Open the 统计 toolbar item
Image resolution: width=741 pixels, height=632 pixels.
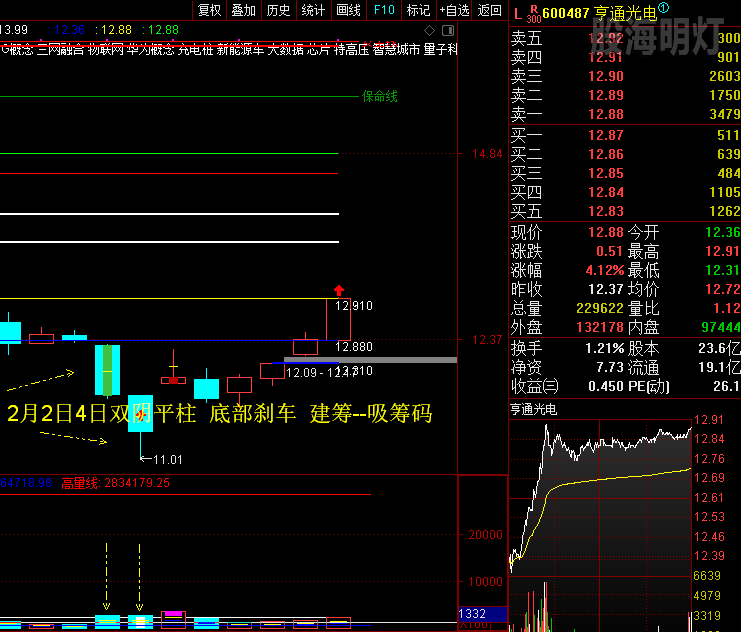click(313, 10)
